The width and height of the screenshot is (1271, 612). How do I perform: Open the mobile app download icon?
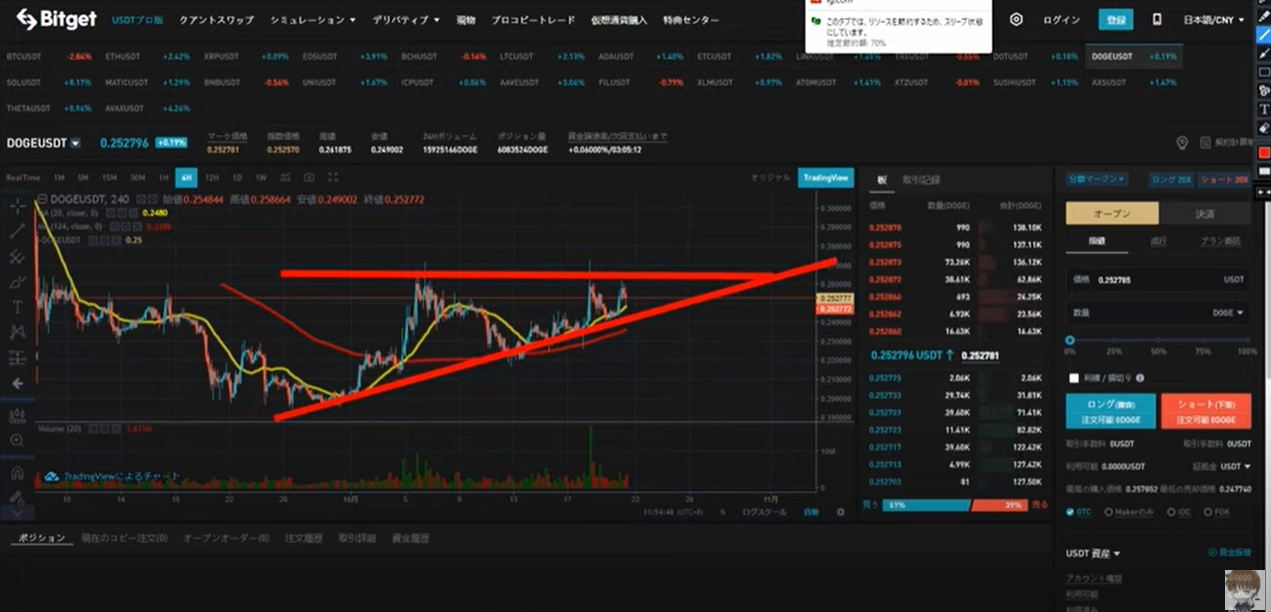tap(1157, 19)
